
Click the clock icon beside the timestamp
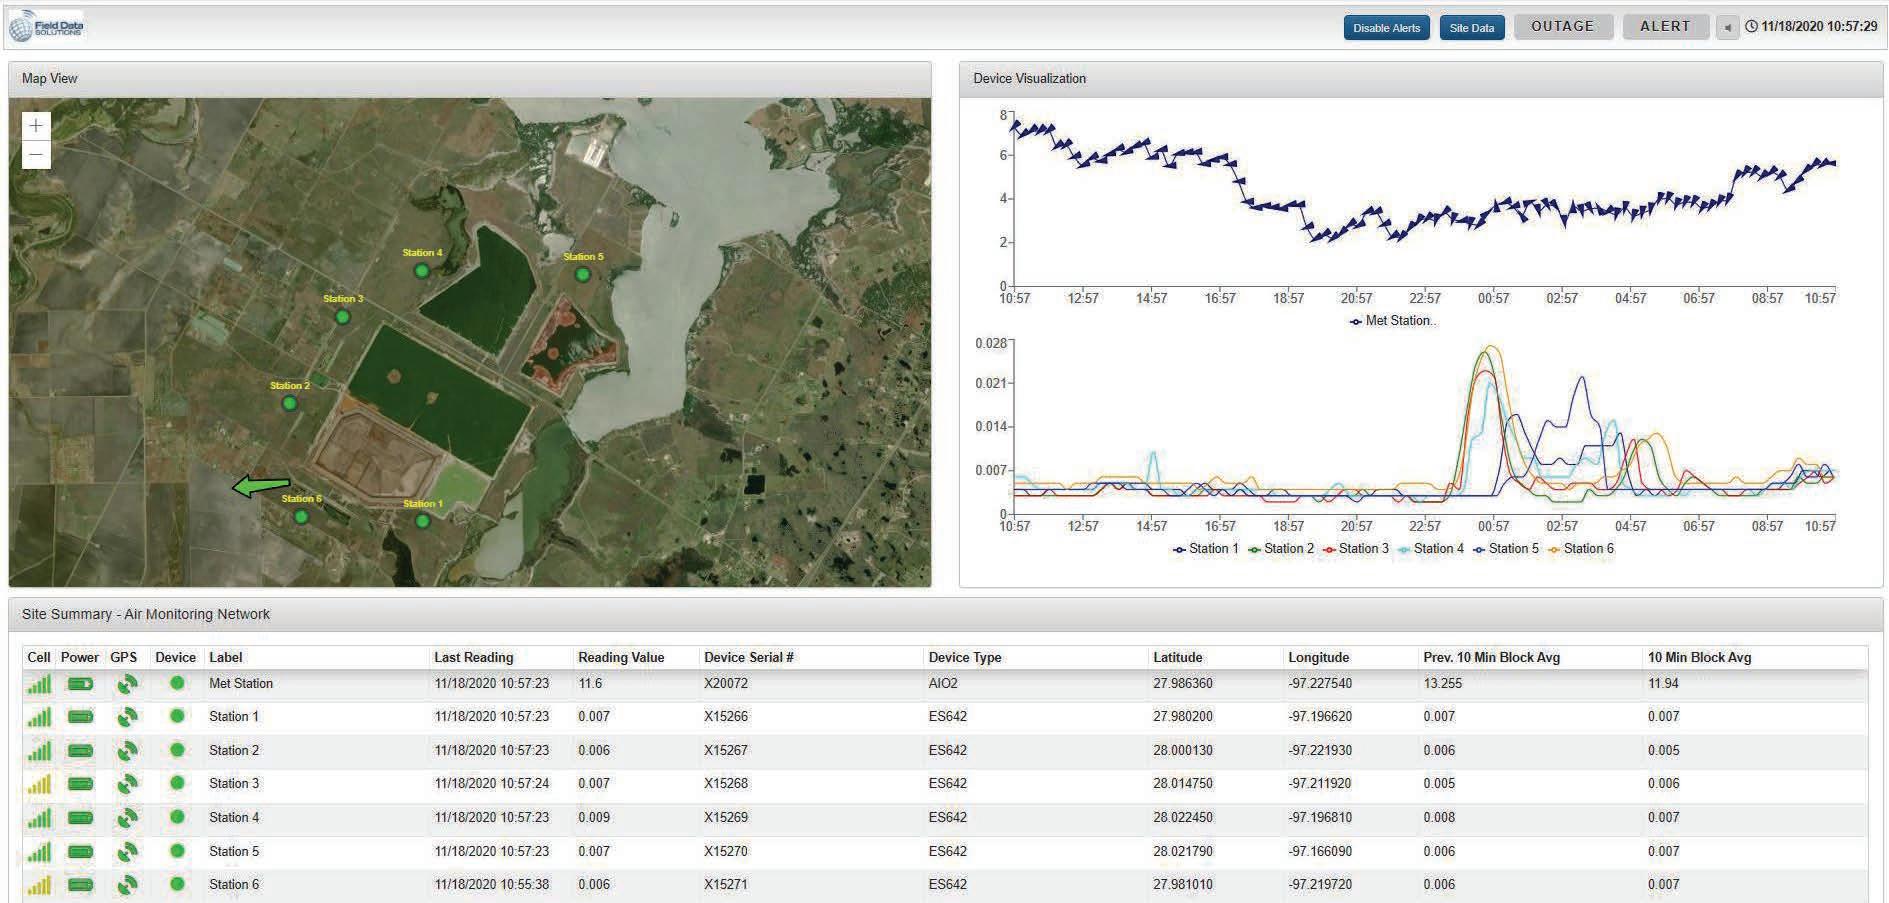pyautogui.click(x=1751, y=27)
